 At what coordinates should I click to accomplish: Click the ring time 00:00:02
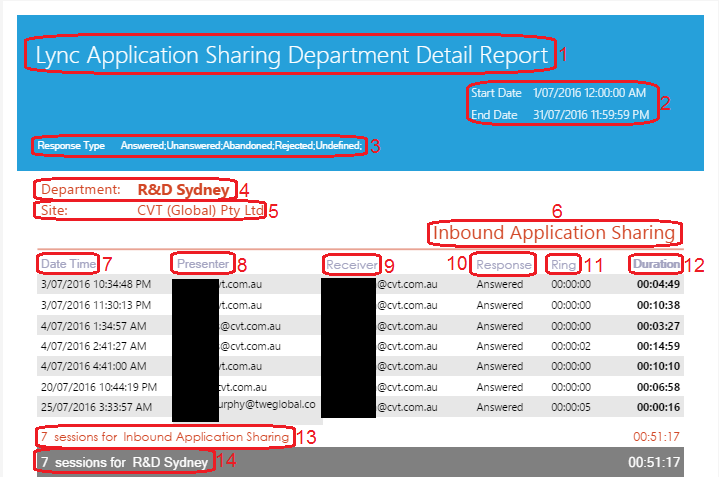click(571, 346)
